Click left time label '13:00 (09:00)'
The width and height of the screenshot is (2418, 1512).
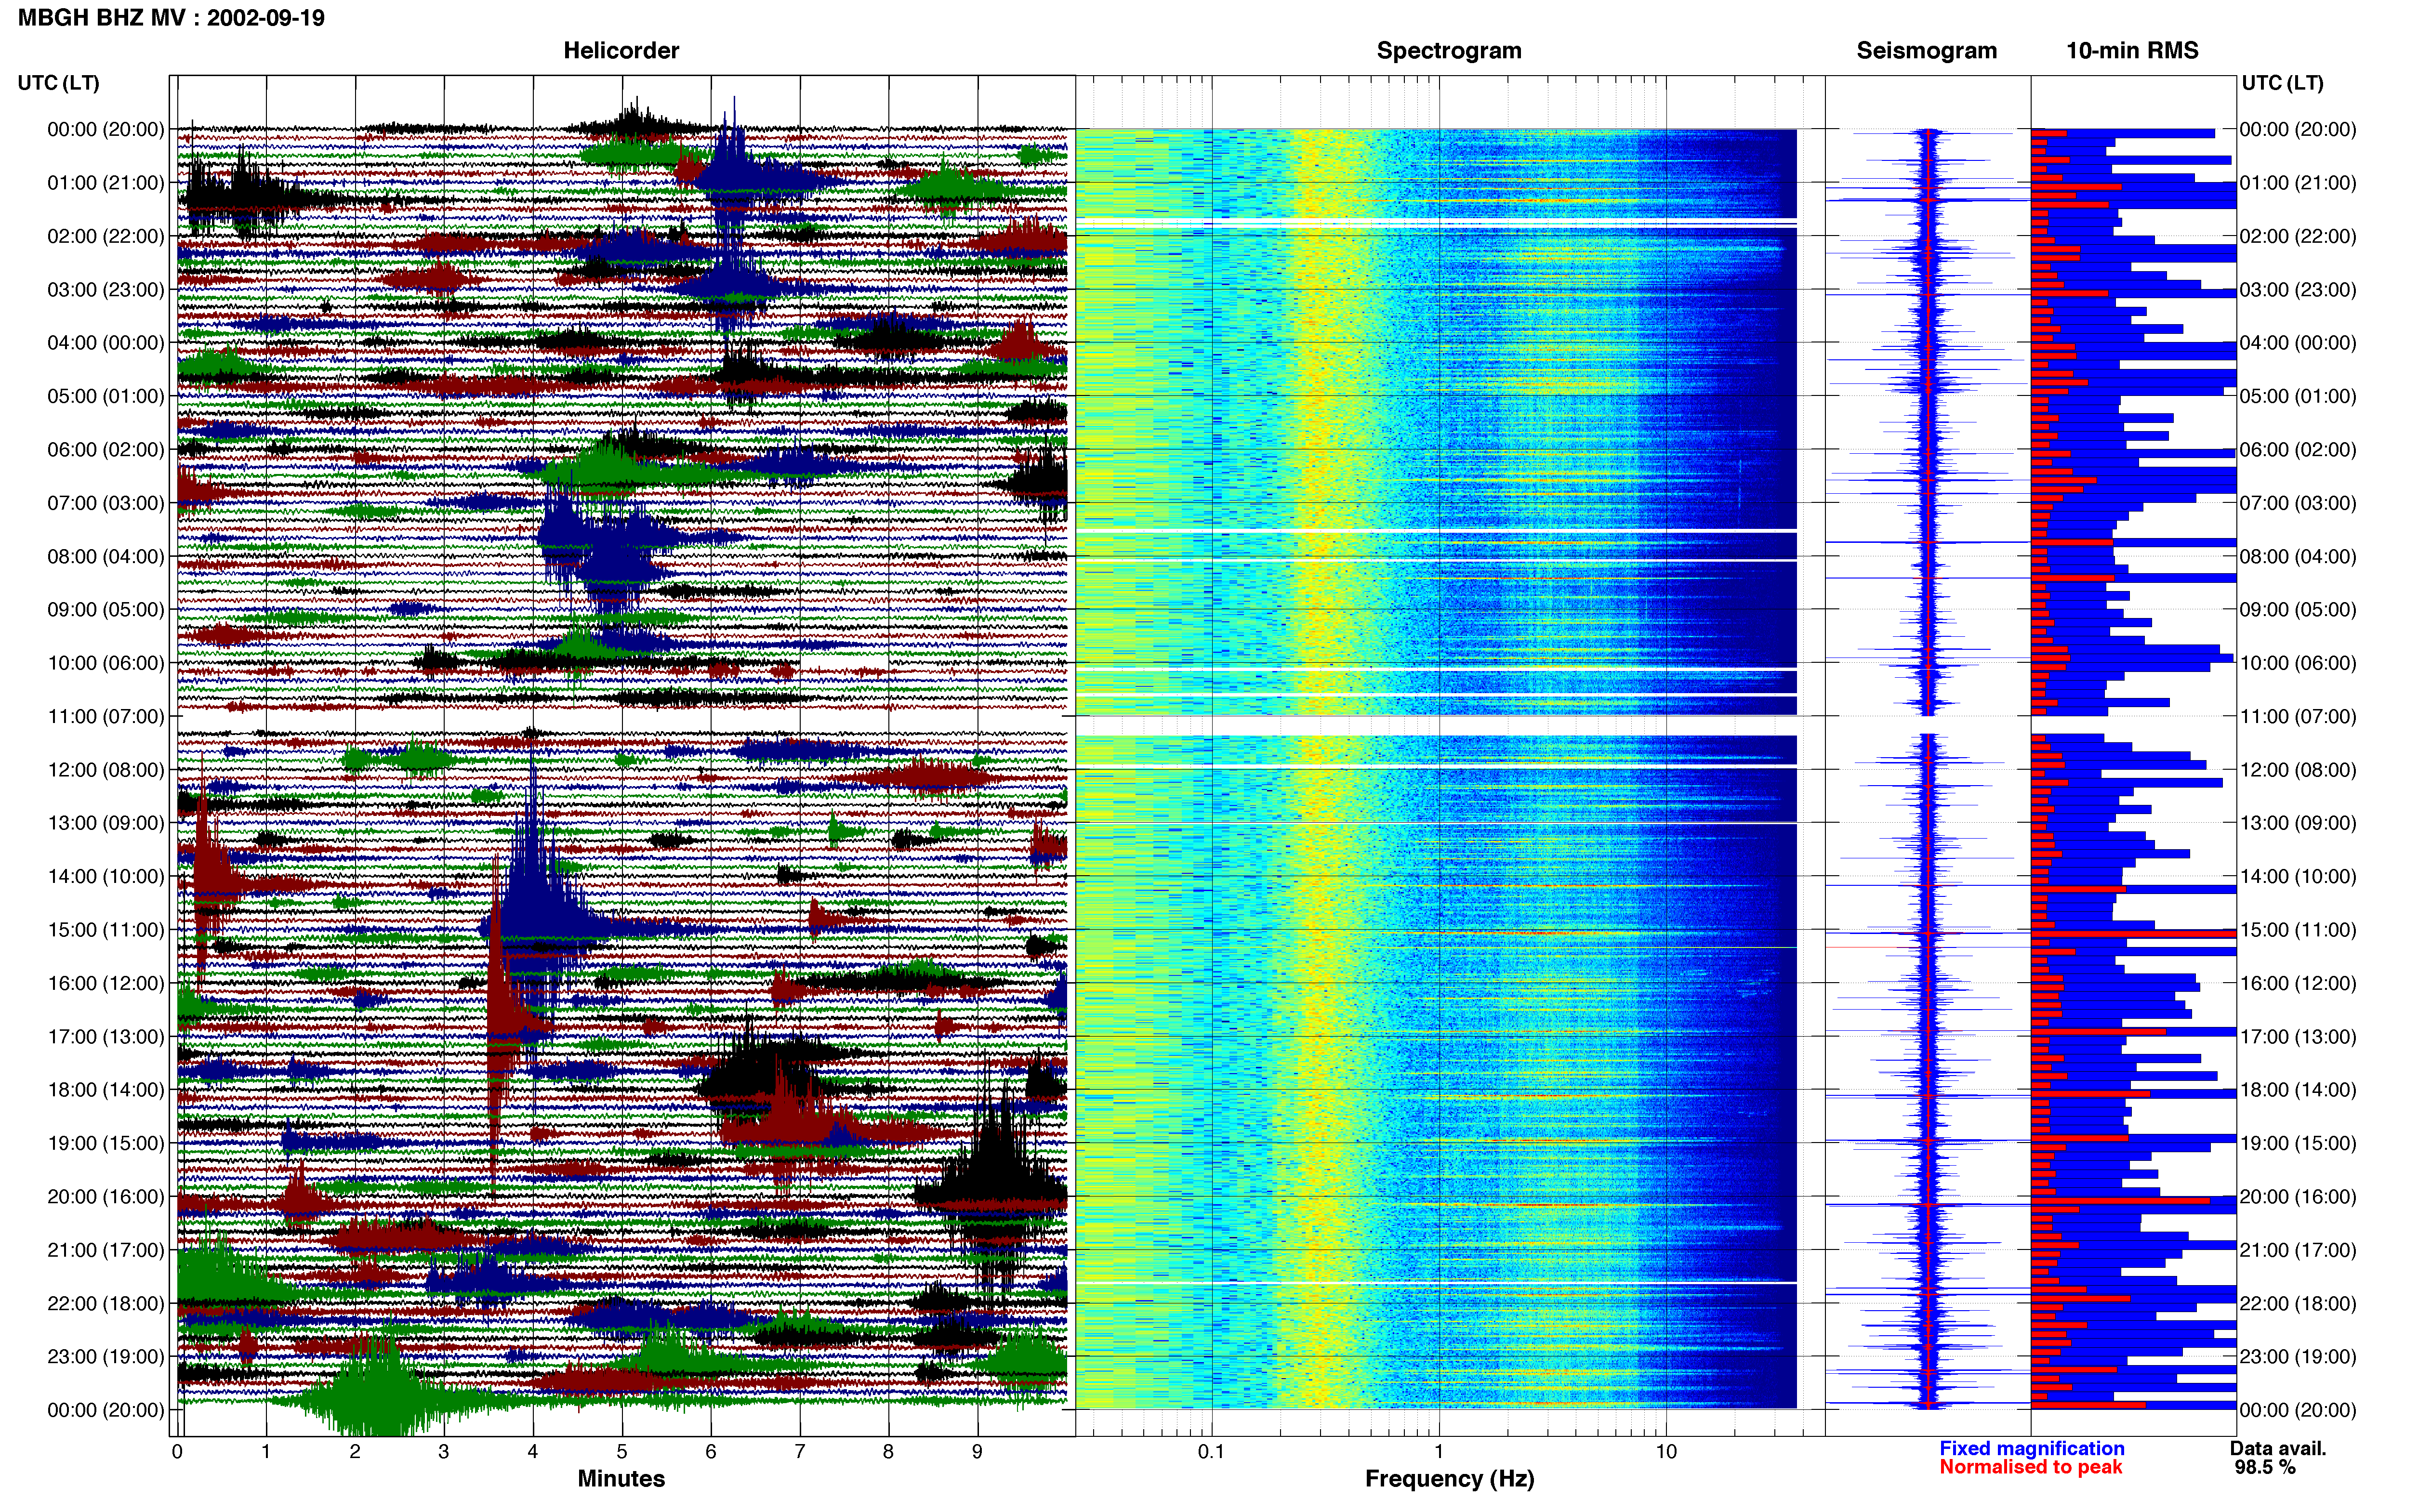point(106,823)
